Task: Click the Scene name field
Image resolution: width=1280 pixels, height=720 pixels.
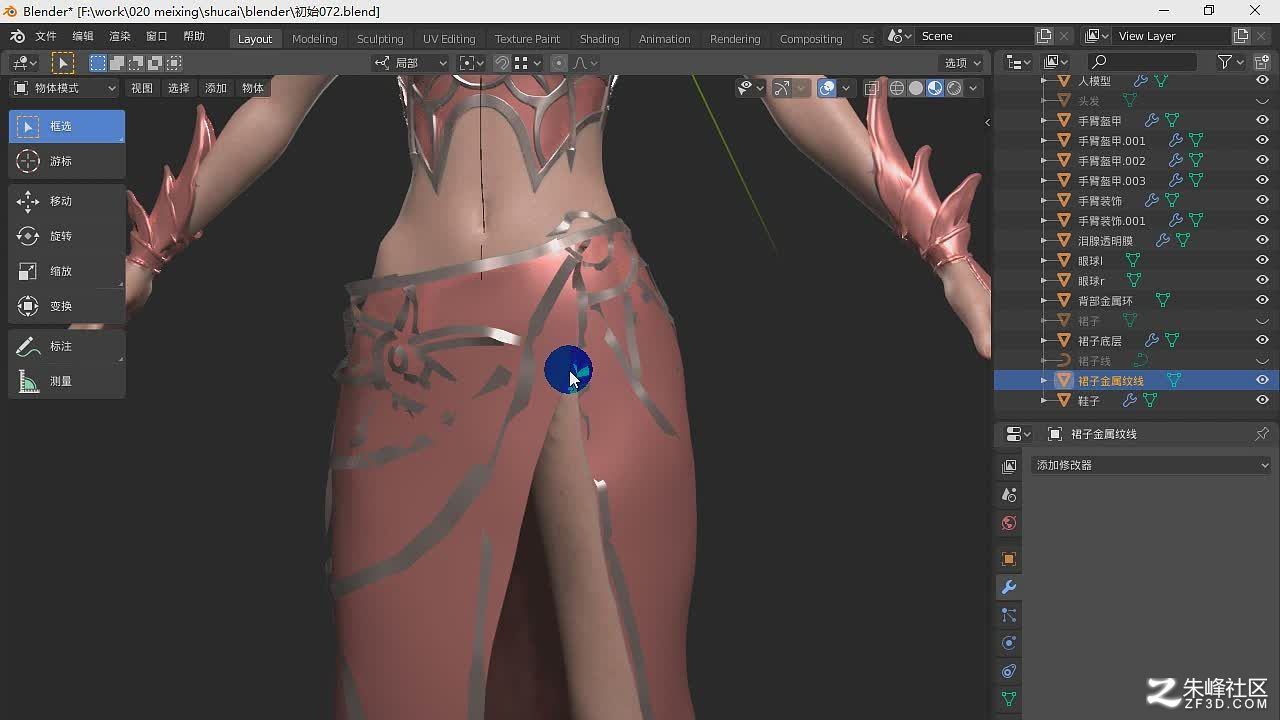Action: pyautogui.click(x=976, y=36)
